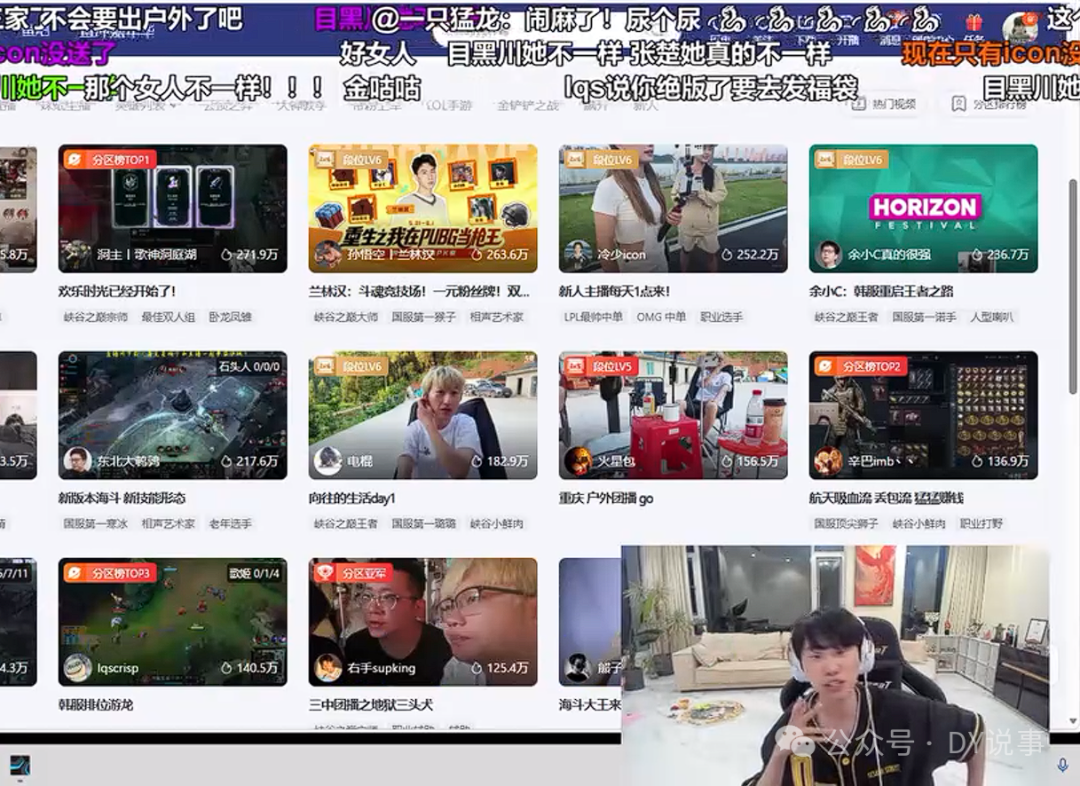This screenshot has width=1080, height=786.
Task: Open 右手supking stream thumbnail
Action: (423, 621)
